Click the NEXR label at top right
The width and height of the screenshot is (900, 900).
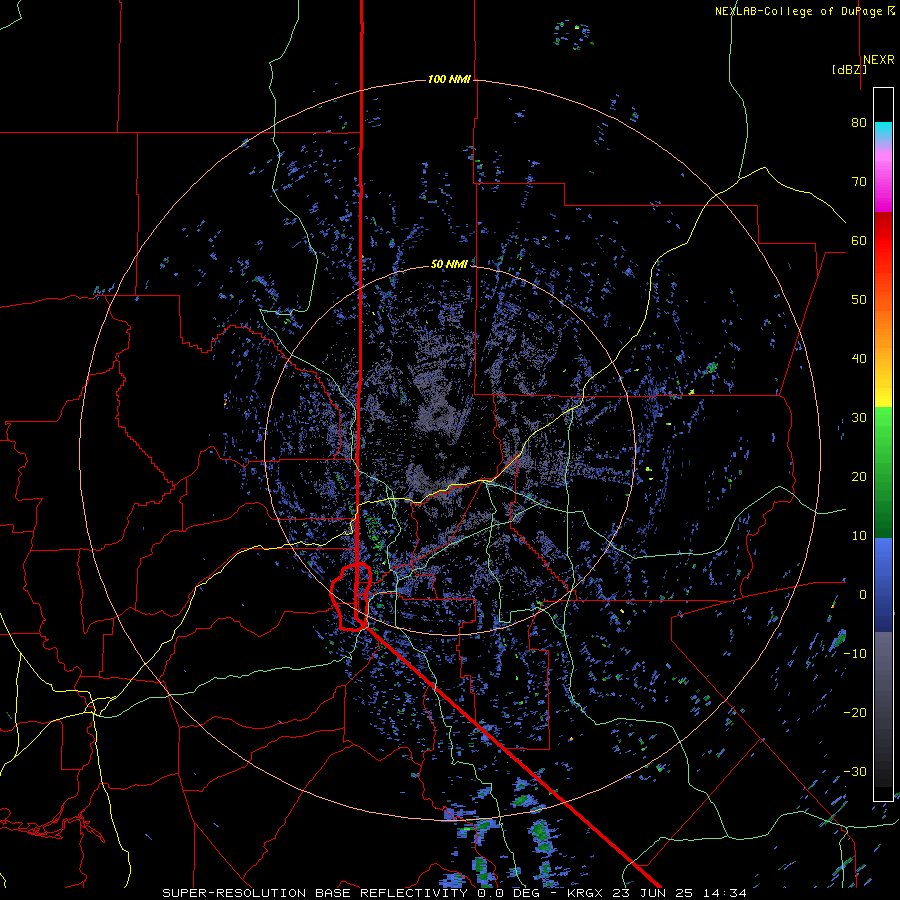coord(879,60)
